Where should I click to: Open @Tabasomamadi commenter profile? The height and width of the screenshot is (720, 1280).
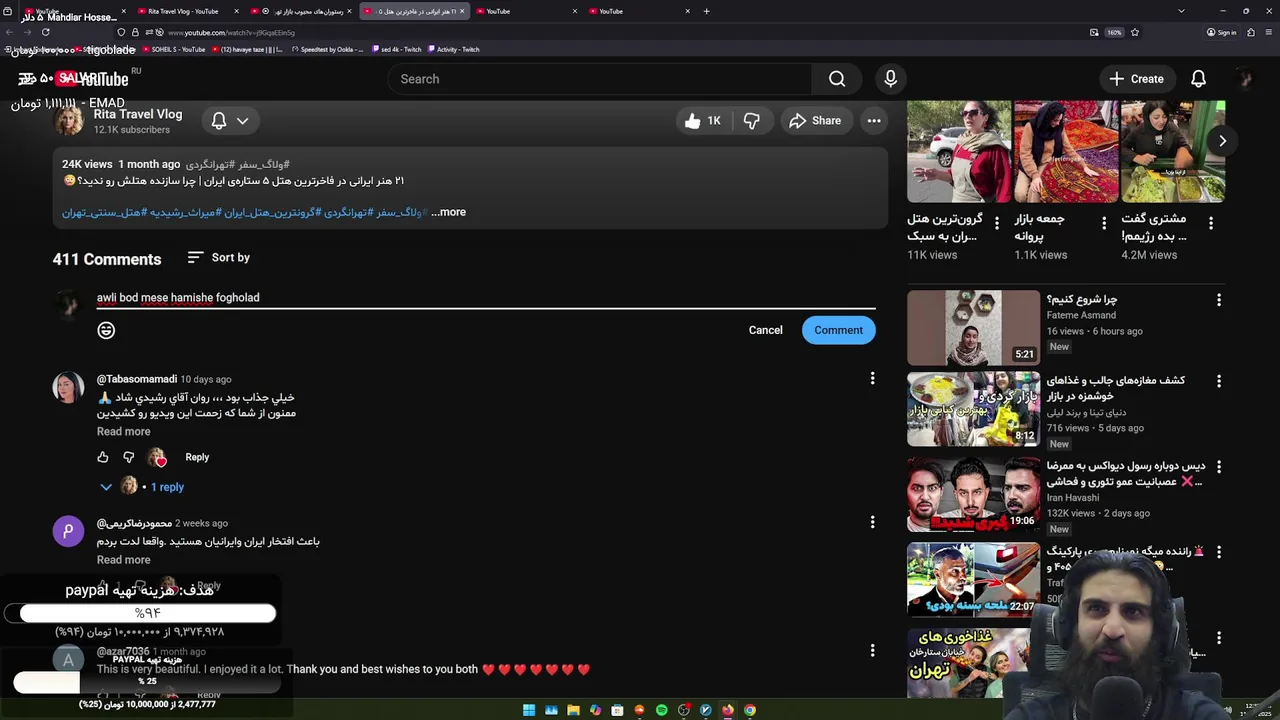click(x=137, y=379)
